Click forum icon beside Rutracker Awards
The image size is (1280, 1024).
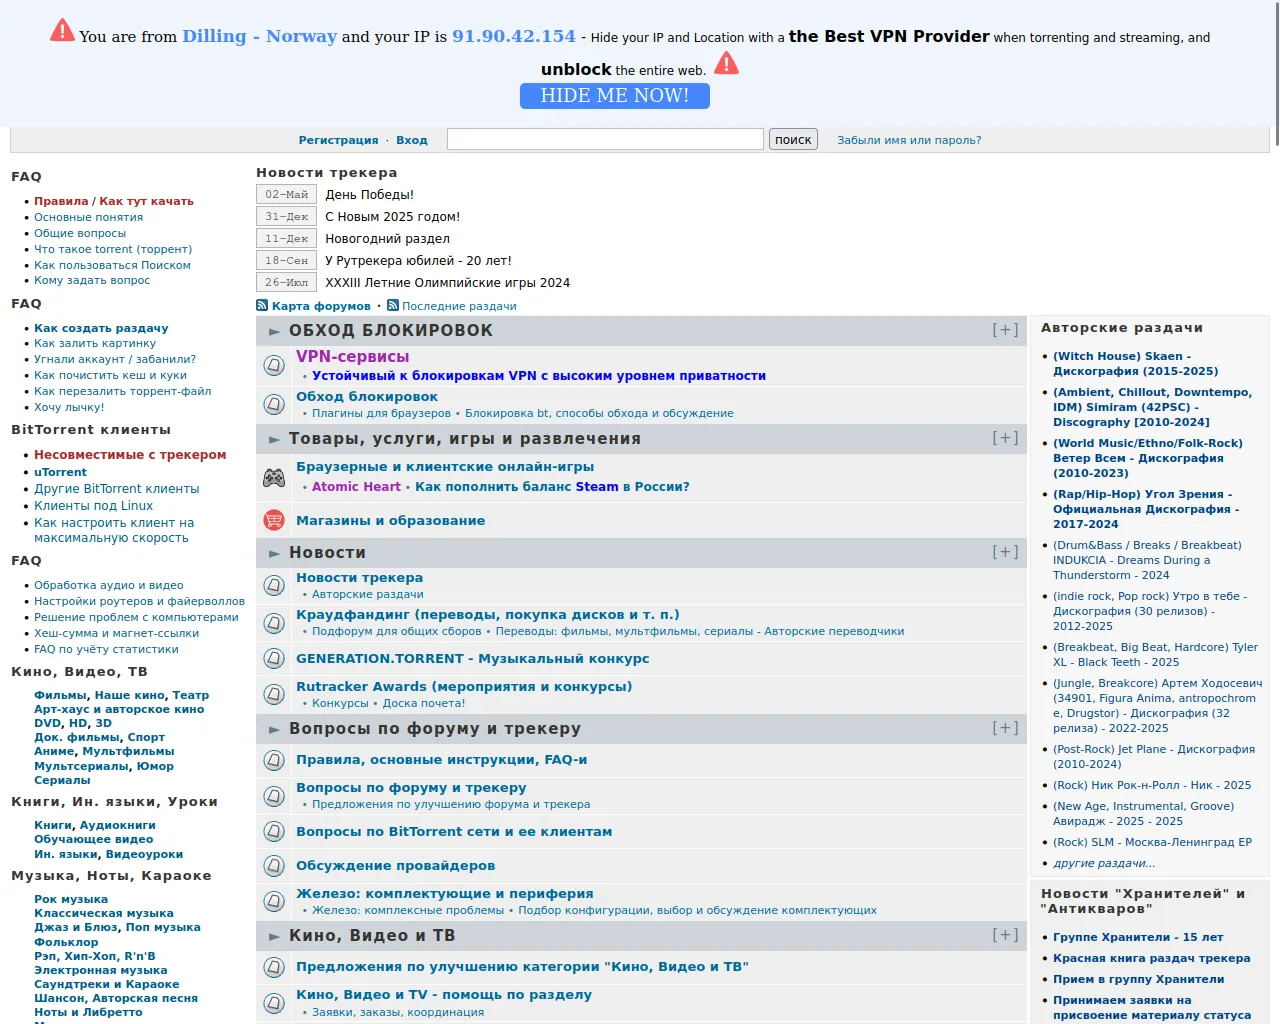tap(274, 694)
